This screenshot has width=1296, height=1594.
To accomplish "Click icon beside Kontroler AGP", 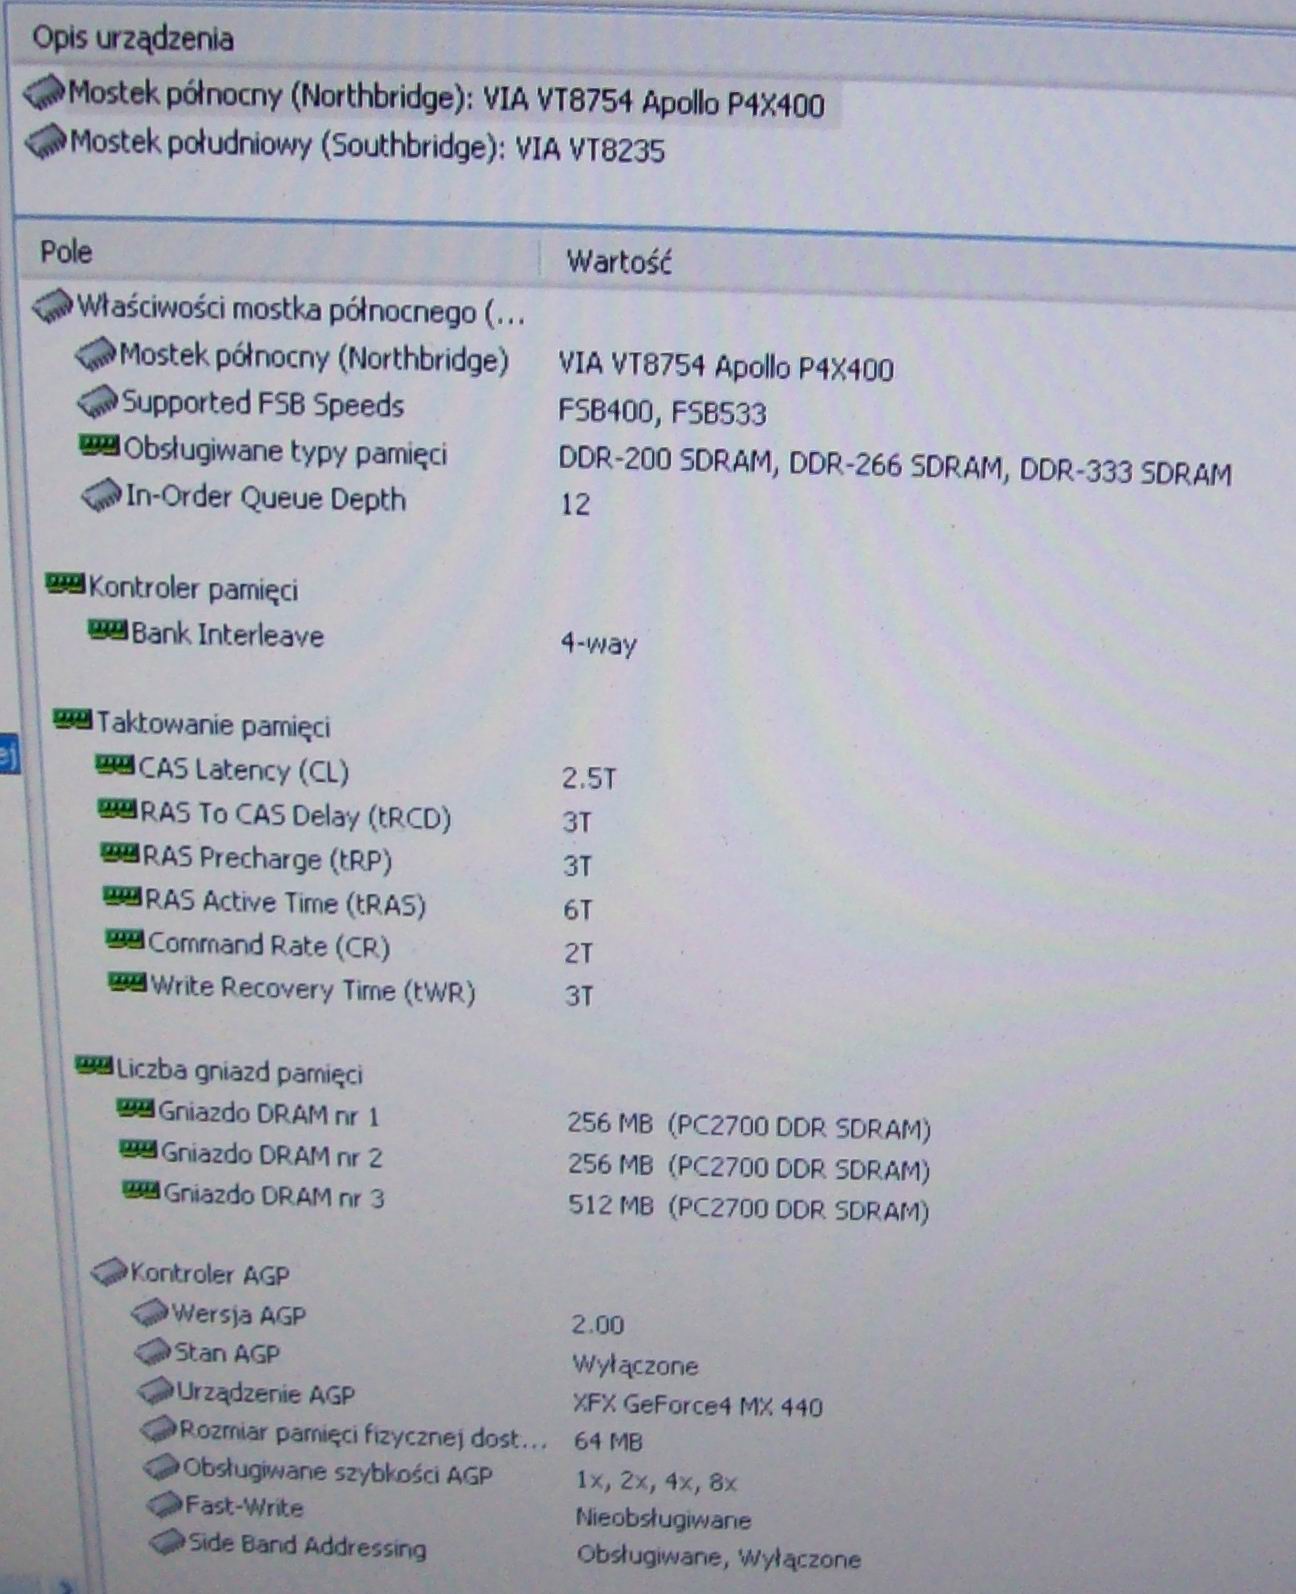I will (x=110, y=1270).
